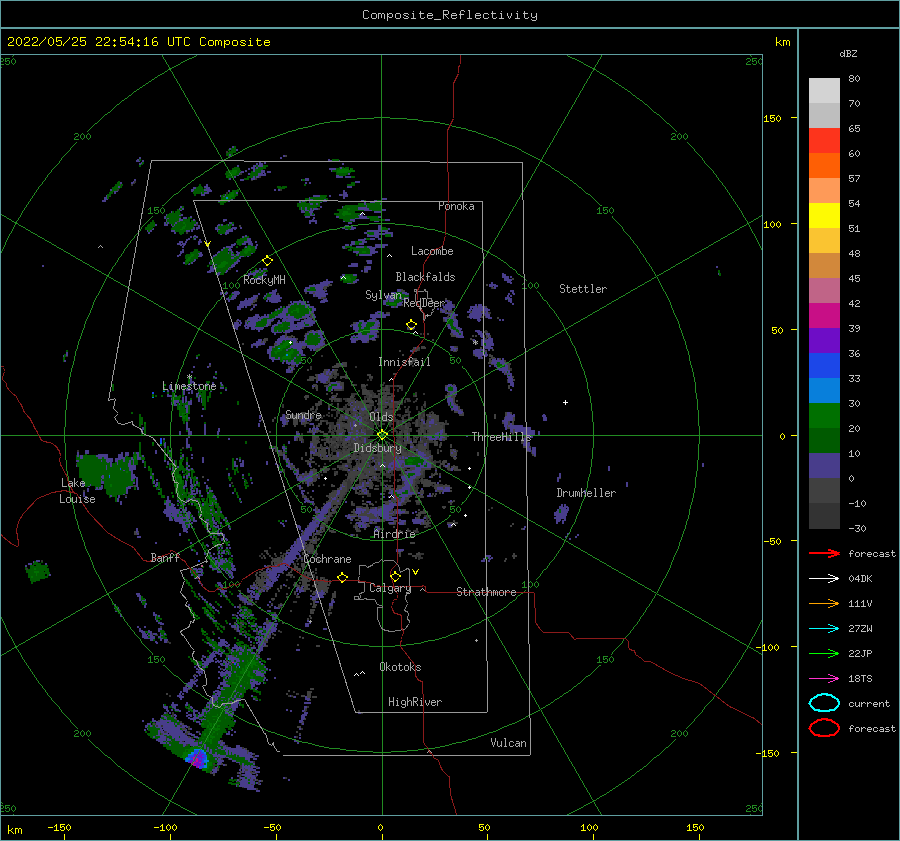Viewport: 900px width, 841px height.
Task: Click the white plus marker north of Drumheller
Action: pos(565,402)
